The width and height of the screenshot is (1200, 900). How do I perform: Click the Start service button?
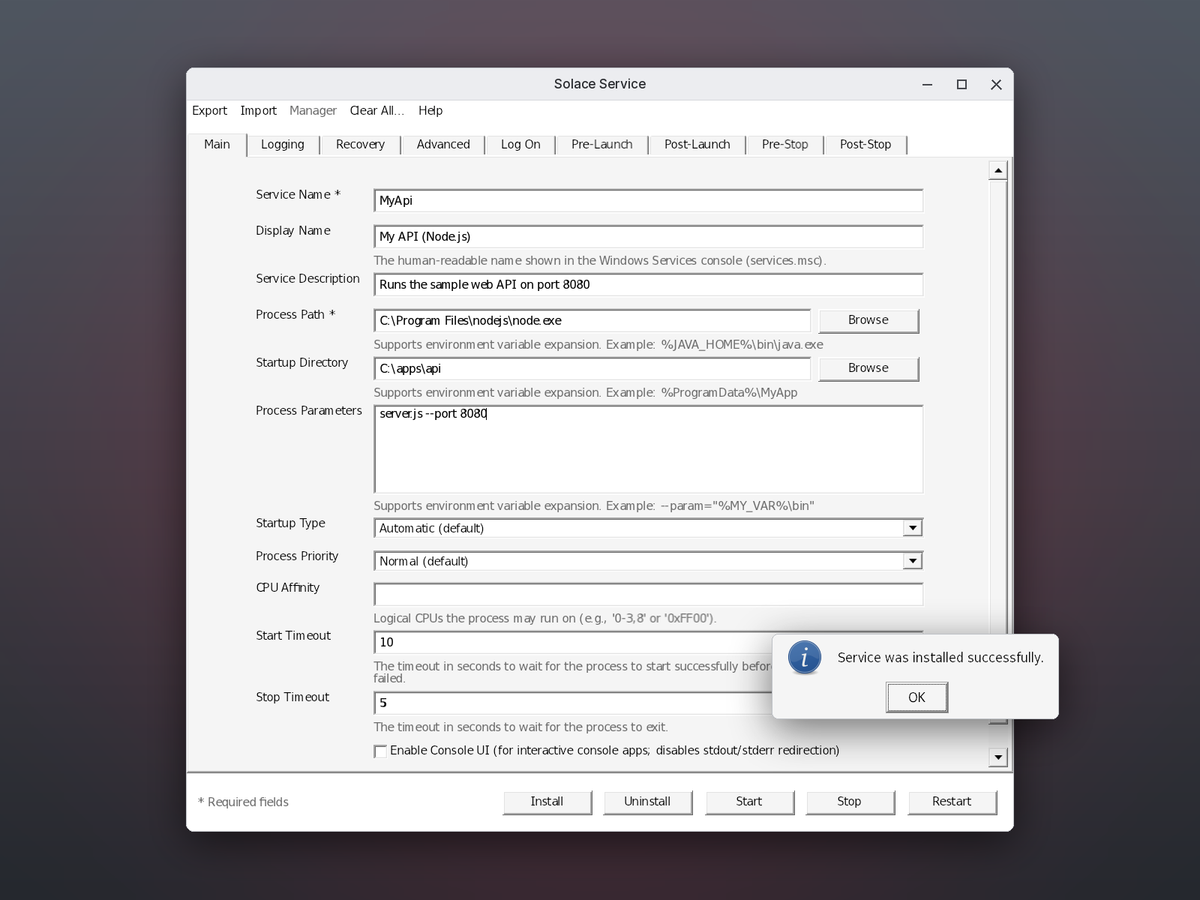(x=749, y=802)
